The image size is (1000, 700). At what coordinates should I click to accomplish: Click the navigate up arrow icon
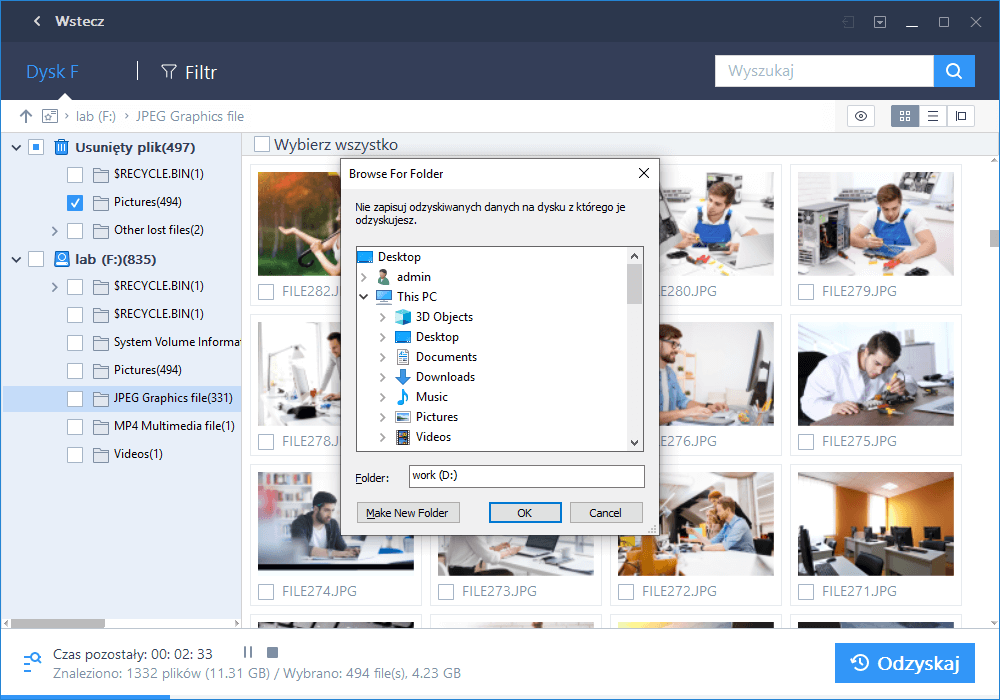(x=25, y=115)
